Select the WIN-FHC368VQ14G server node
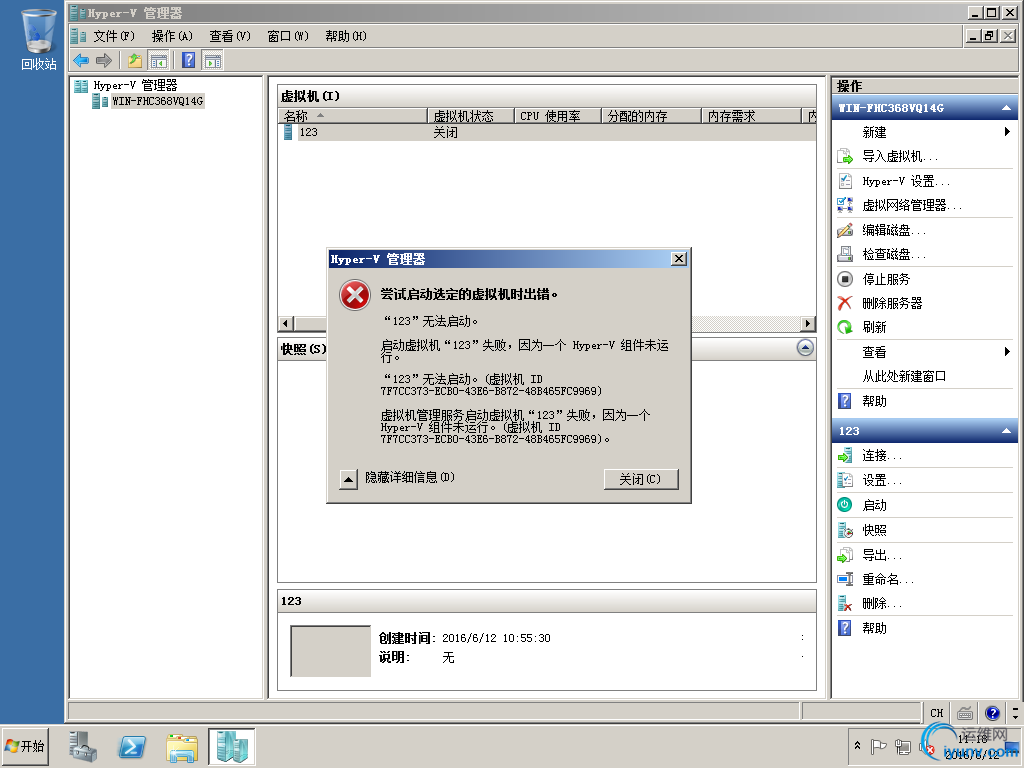This screenshot has width=1024, height=768. (157, 101)
